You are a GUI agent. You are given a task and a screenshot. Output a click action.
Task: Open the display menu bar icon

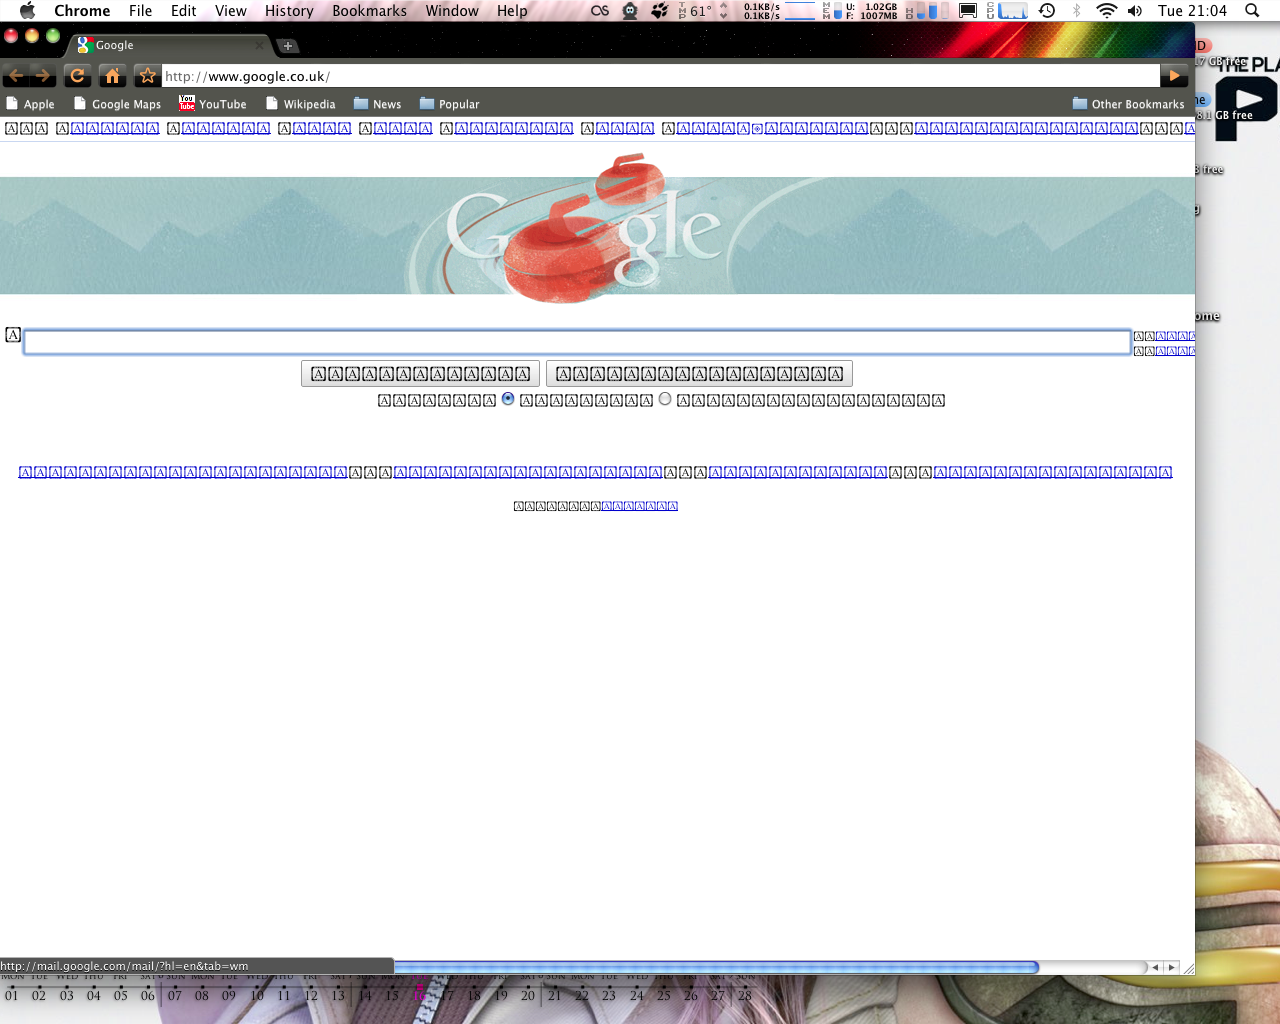[968, 11]
